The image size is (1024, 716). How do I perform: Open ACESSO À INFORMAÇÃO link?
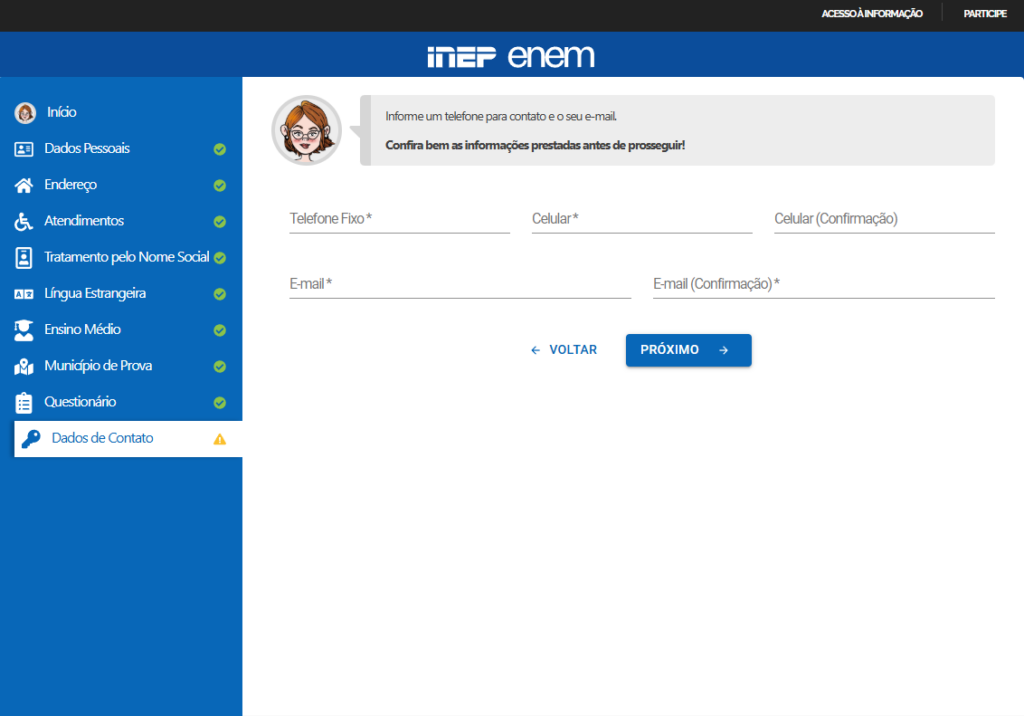pyautogui.click(x=872, y=14)
